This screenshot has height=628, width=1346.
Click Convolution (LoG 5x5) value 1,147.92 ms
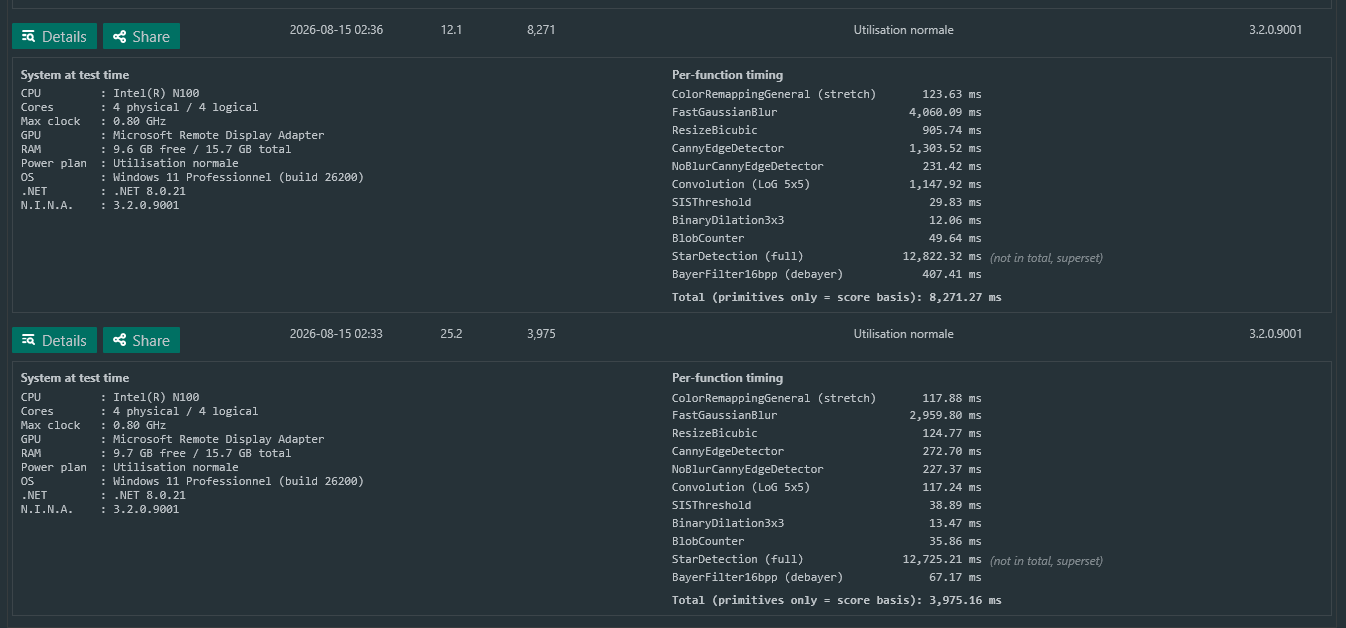coord(945,184)
